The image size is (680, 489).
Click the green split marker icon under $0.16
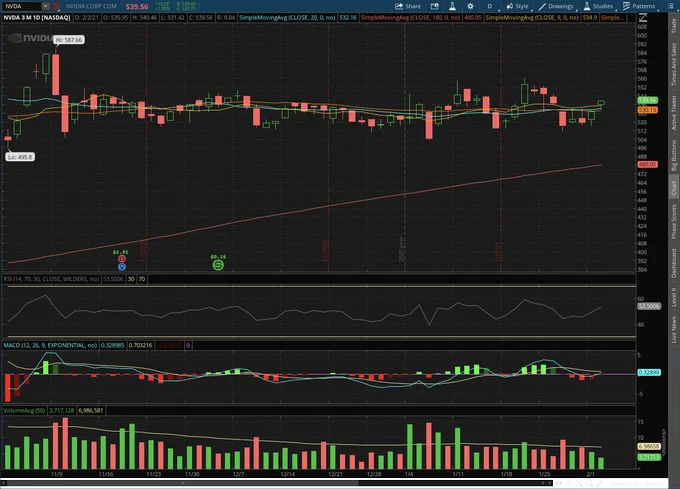click(x=218, y=265)
